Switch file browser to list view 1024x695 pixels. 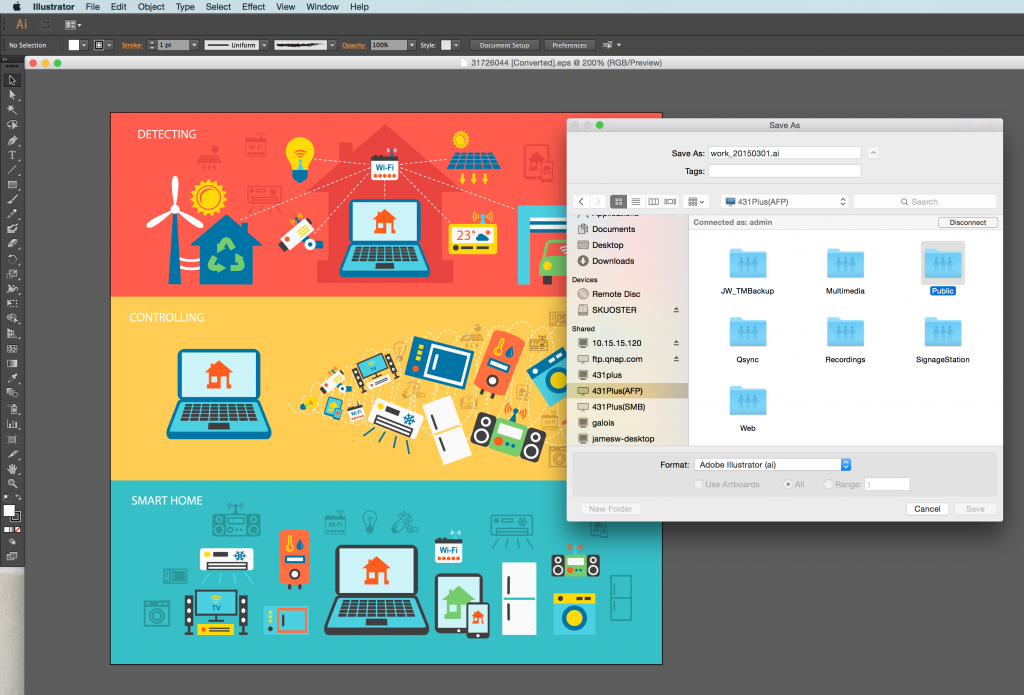coord(636,202)
